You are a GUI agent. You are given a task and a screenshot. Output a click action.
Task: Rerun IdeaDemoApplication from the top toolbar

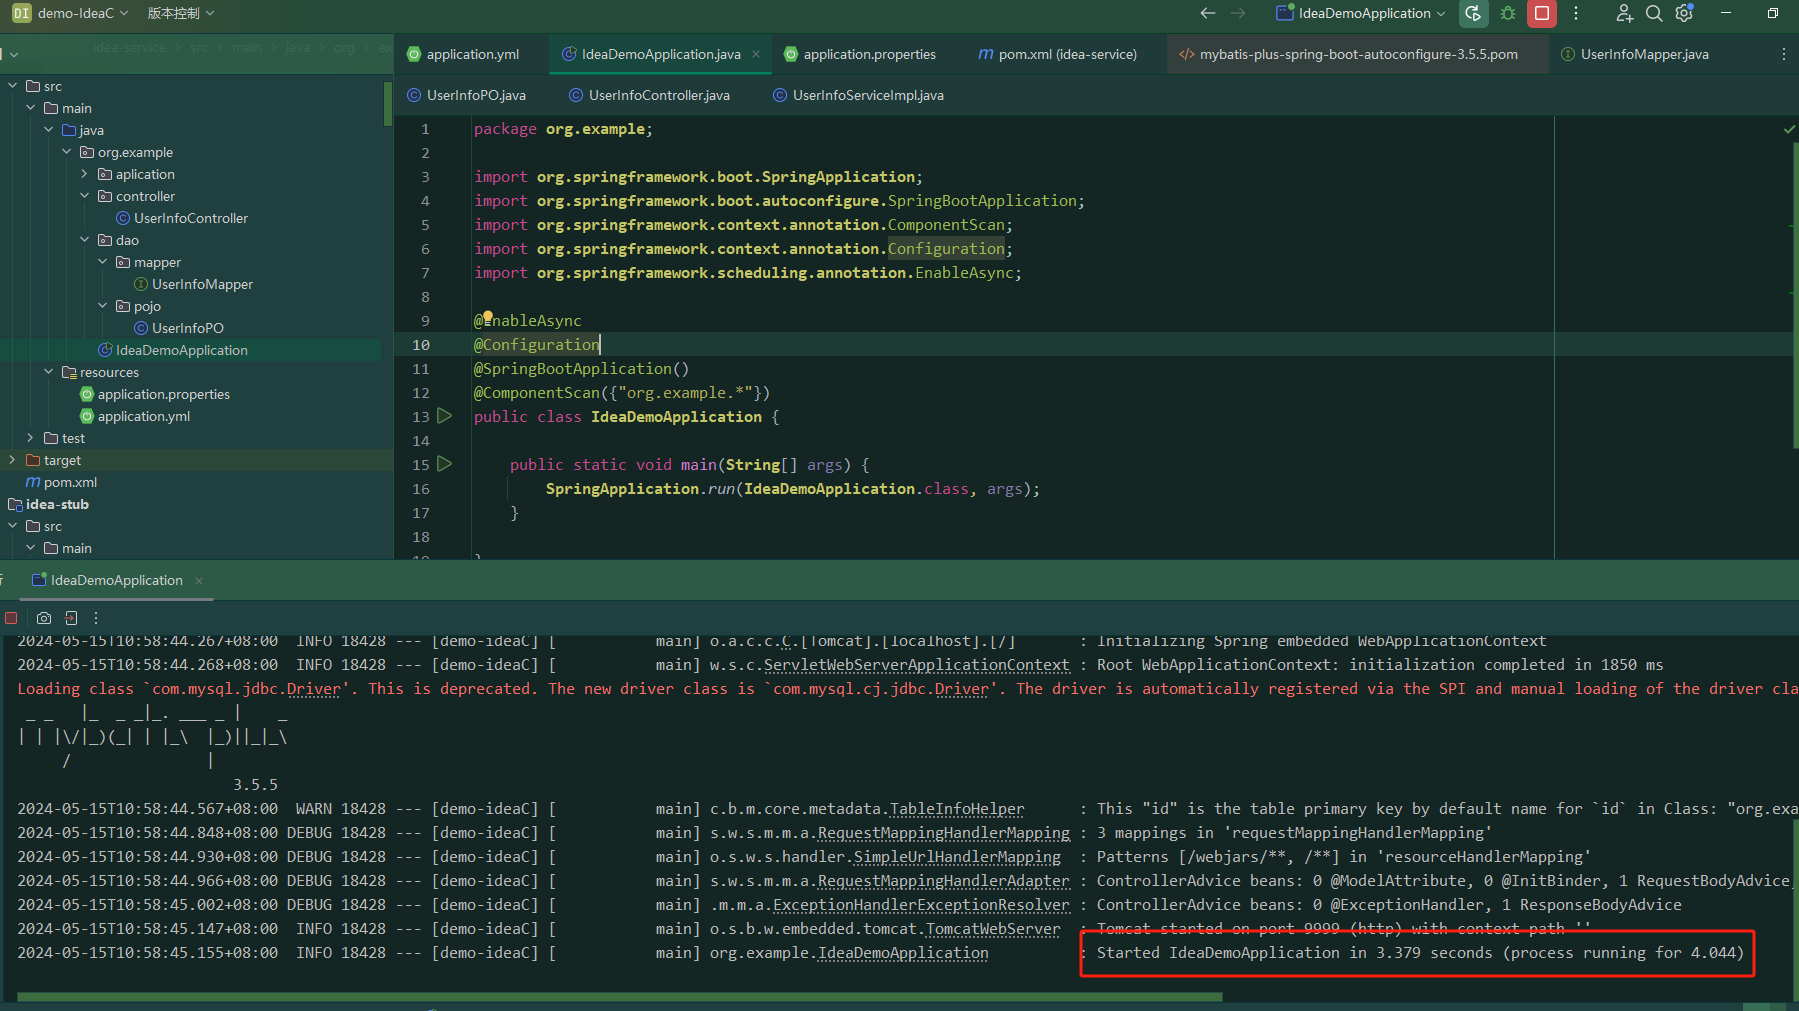pos(1473,13)
